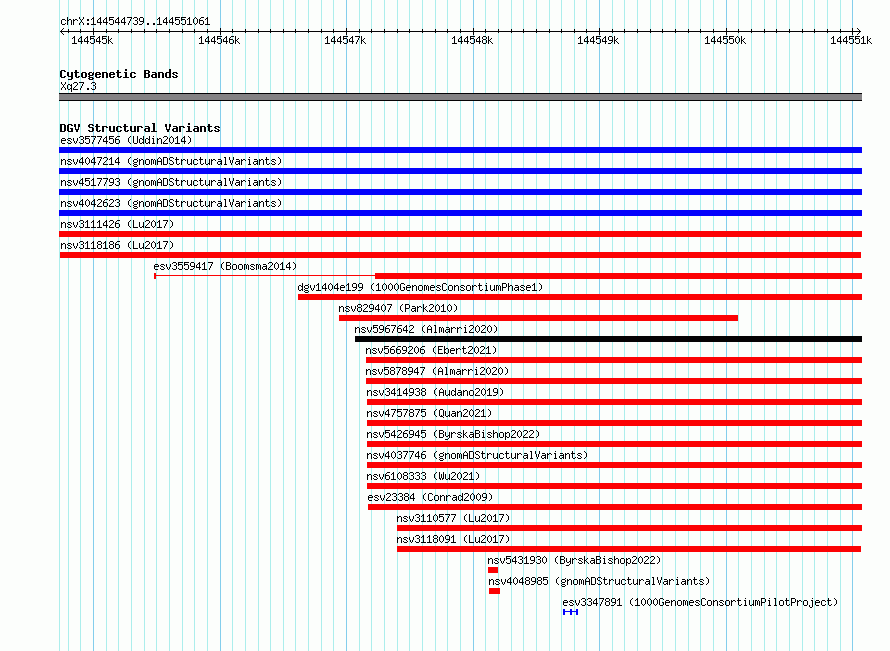Click the red bar under nsv5669206
Viewport: 890px width, 651px height.
[x=614, y=360]
